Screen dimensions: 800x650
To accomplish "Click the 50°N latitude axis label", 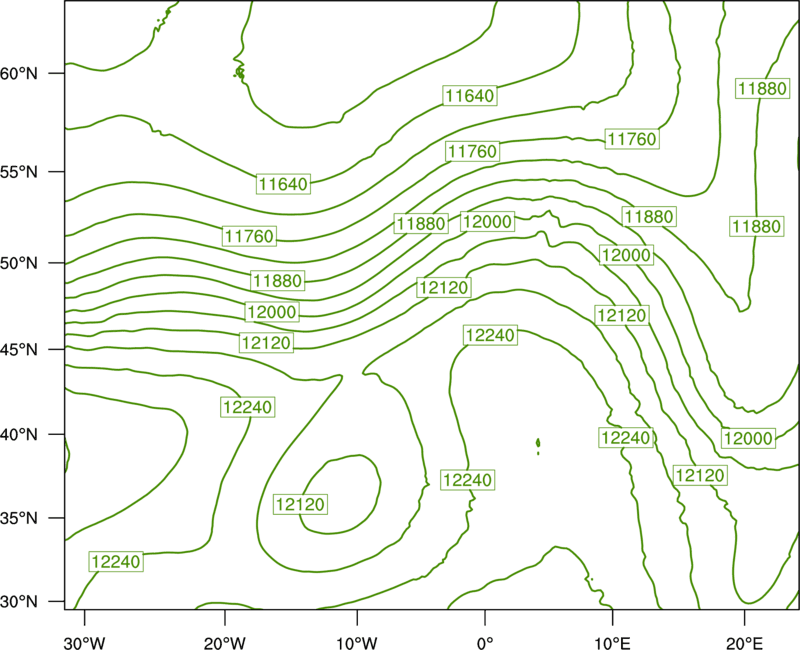I will tap(19, 263).
